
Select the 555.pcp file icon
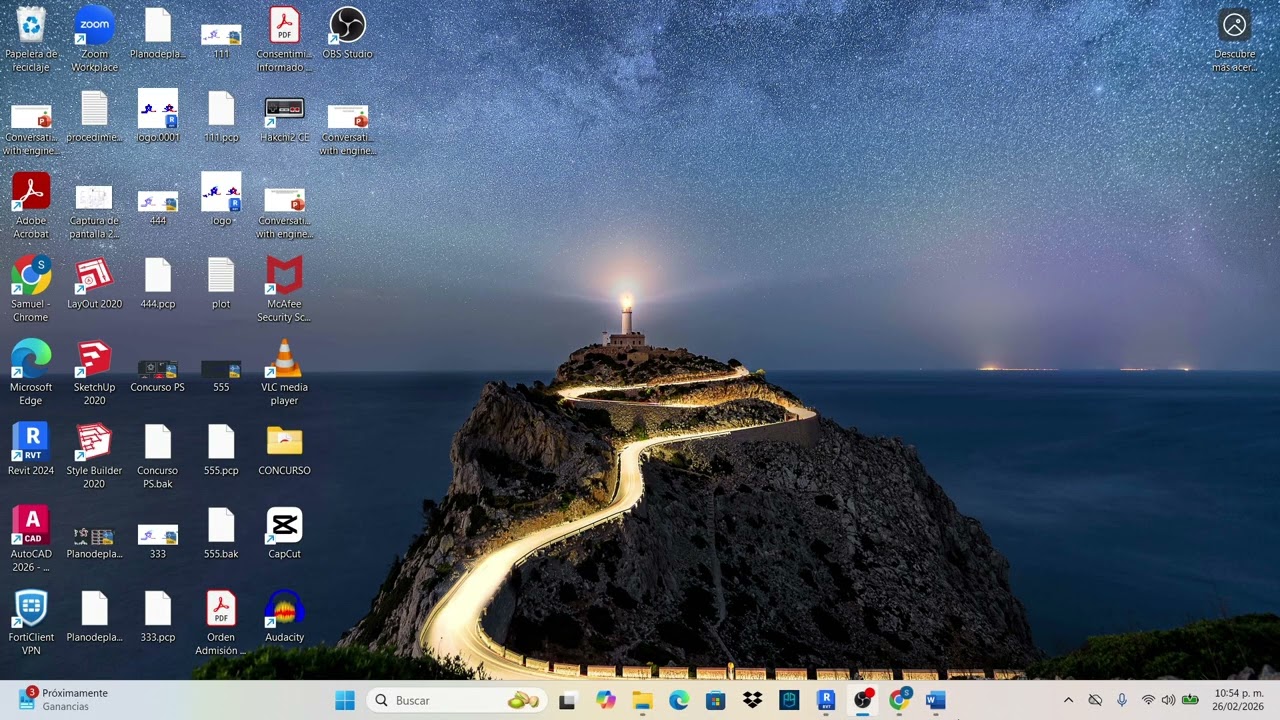pos(221,449)
